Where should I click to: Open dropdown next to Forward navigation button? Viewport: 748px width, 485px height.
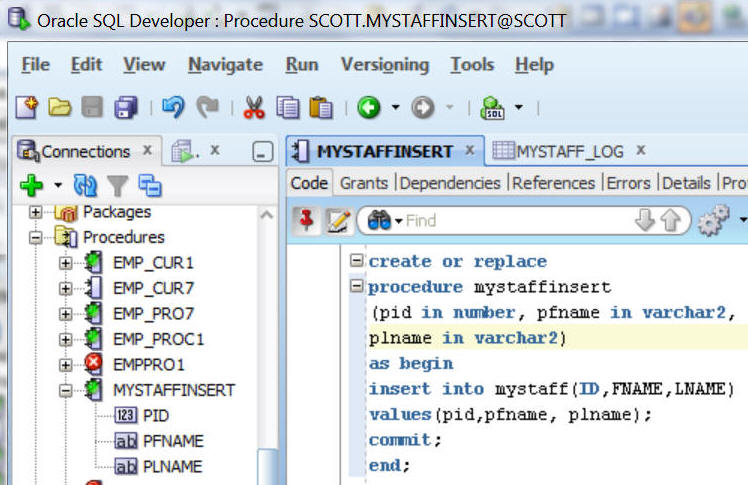click(x=449, y=107)
